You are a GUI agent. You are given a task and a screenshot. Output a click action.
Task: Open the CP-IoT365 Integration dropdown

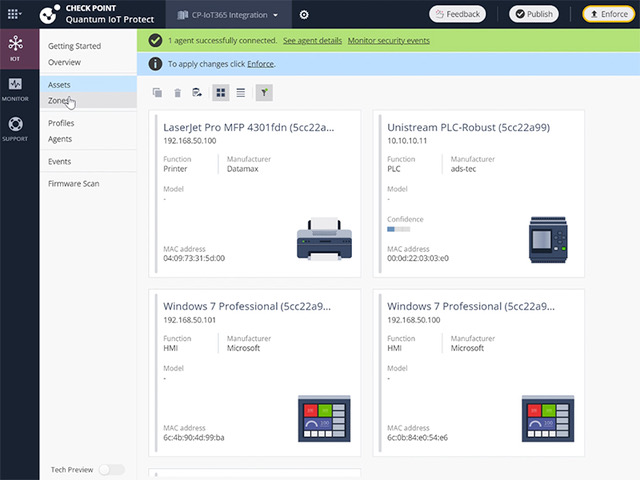228,15
